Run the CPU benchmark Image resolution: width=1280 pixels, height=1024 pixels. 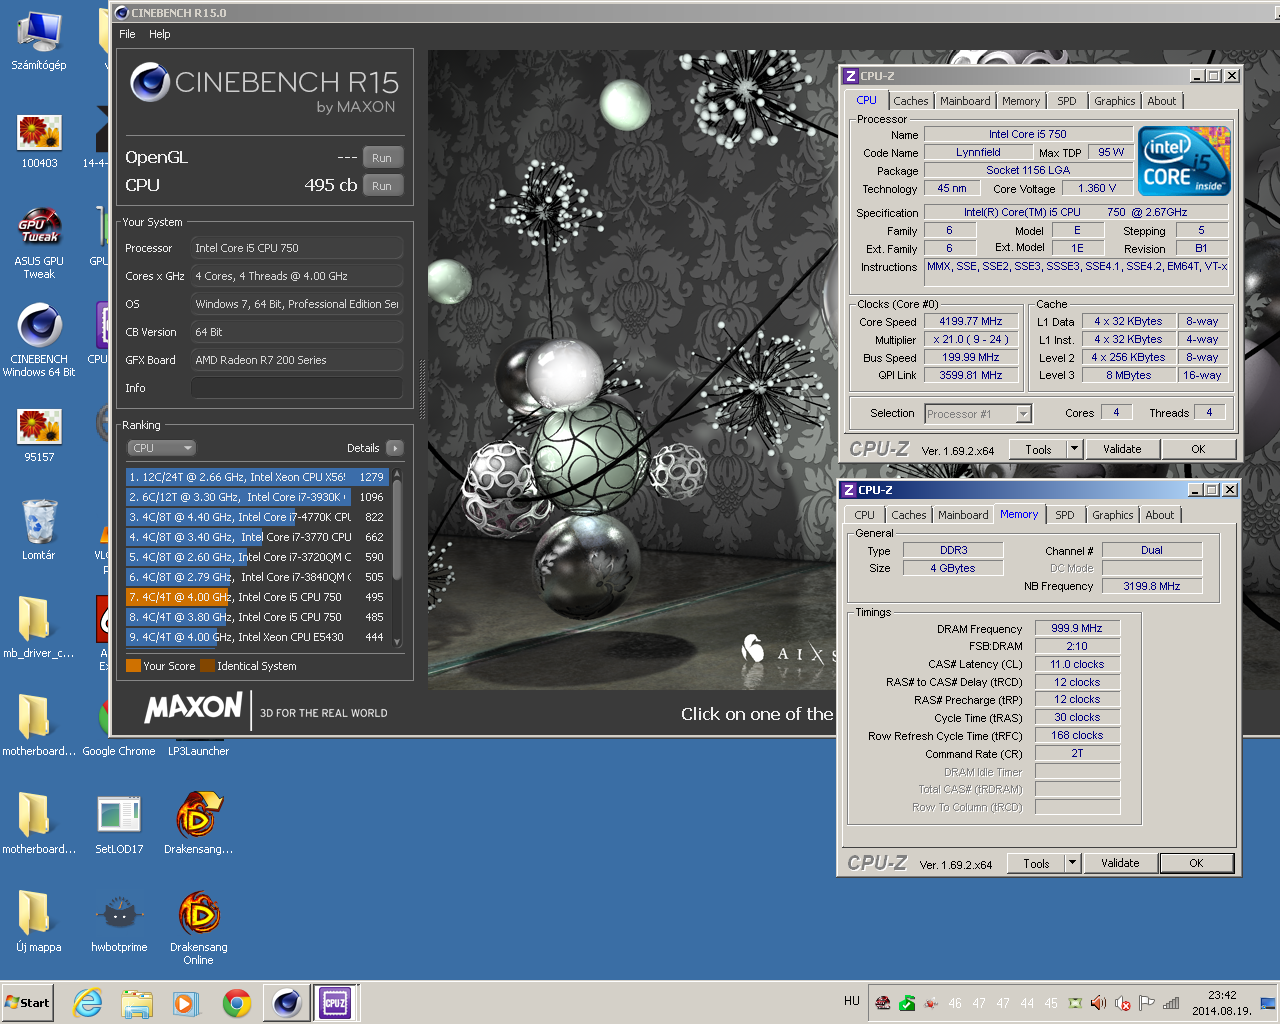coord(382,186)
